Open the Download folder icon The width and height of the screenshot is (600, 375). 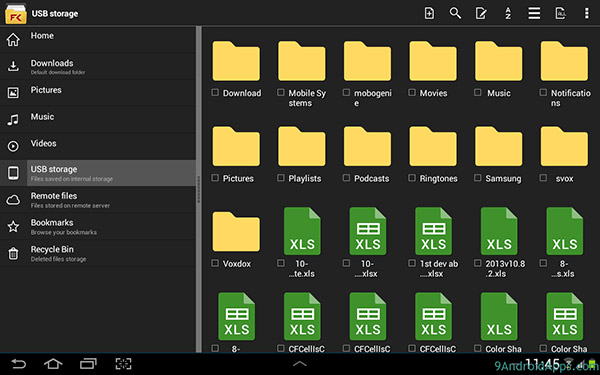[236, 61]
